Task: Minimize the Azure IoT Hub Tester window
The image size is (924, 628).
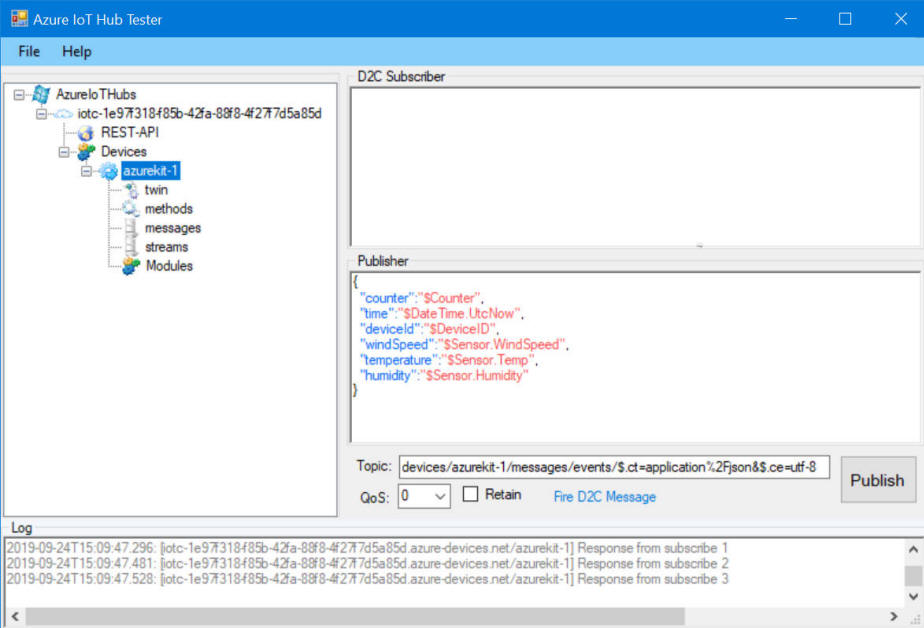Action: (x=791, y=19)
